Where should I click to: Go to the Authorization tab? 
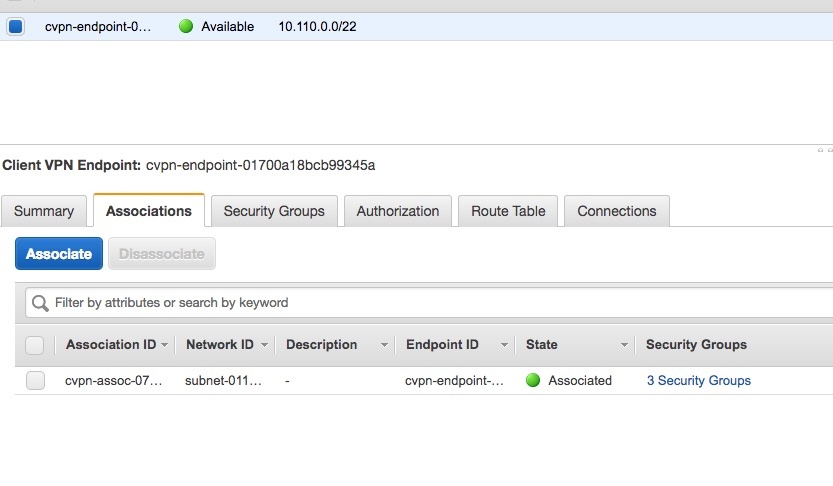[x=398, y=211]
